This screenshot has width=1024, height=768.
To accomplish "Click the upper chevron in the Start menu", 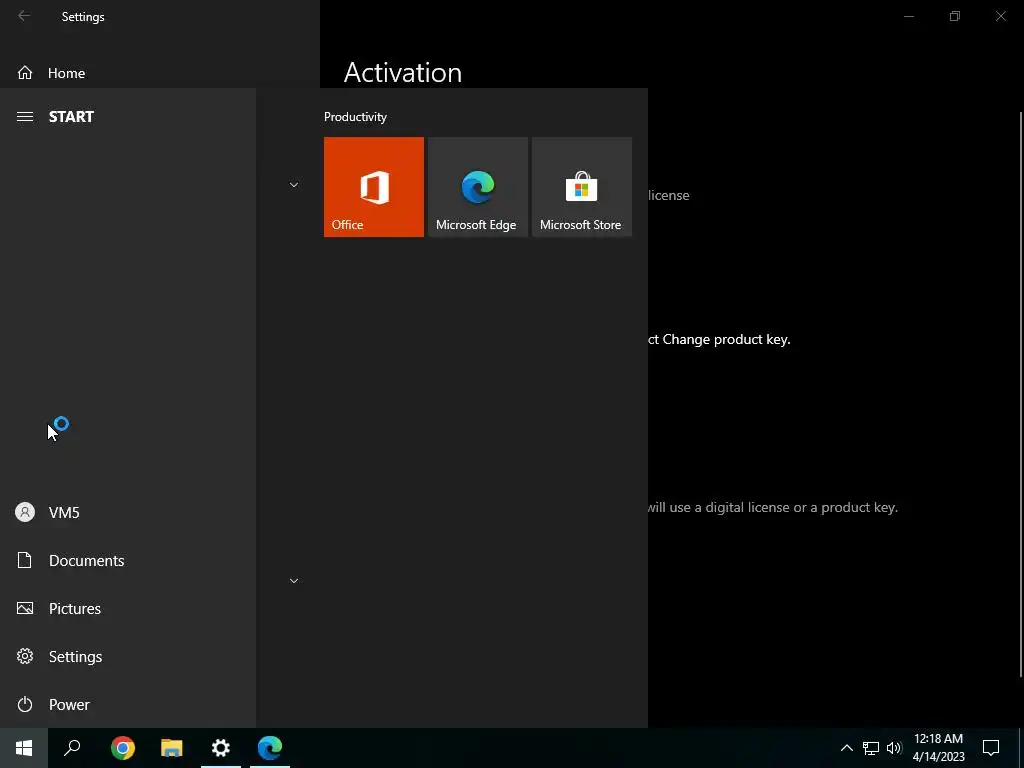I will pos(294,185).
